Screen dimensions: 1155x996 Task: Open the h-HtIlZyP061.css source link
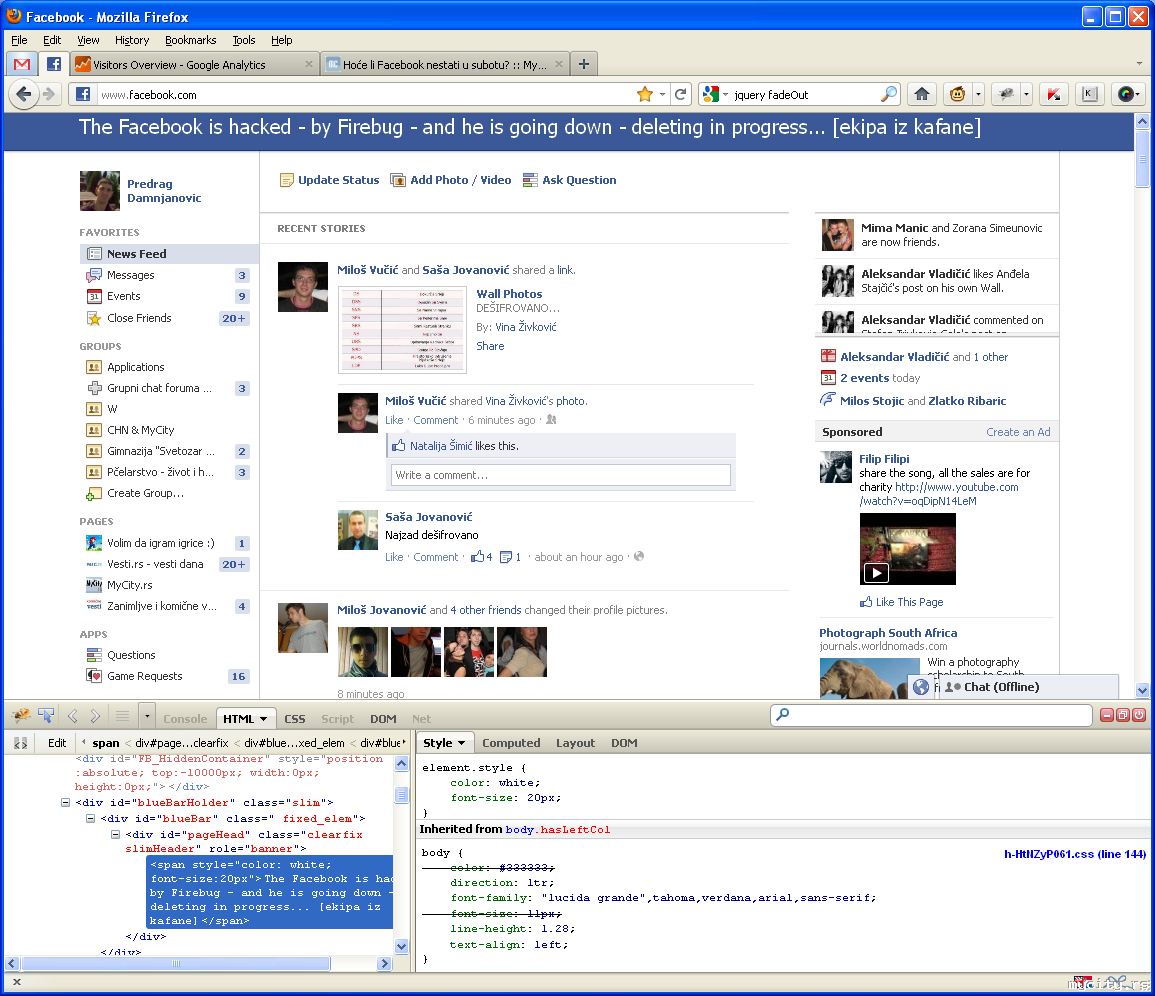(x=1075, y=854)
